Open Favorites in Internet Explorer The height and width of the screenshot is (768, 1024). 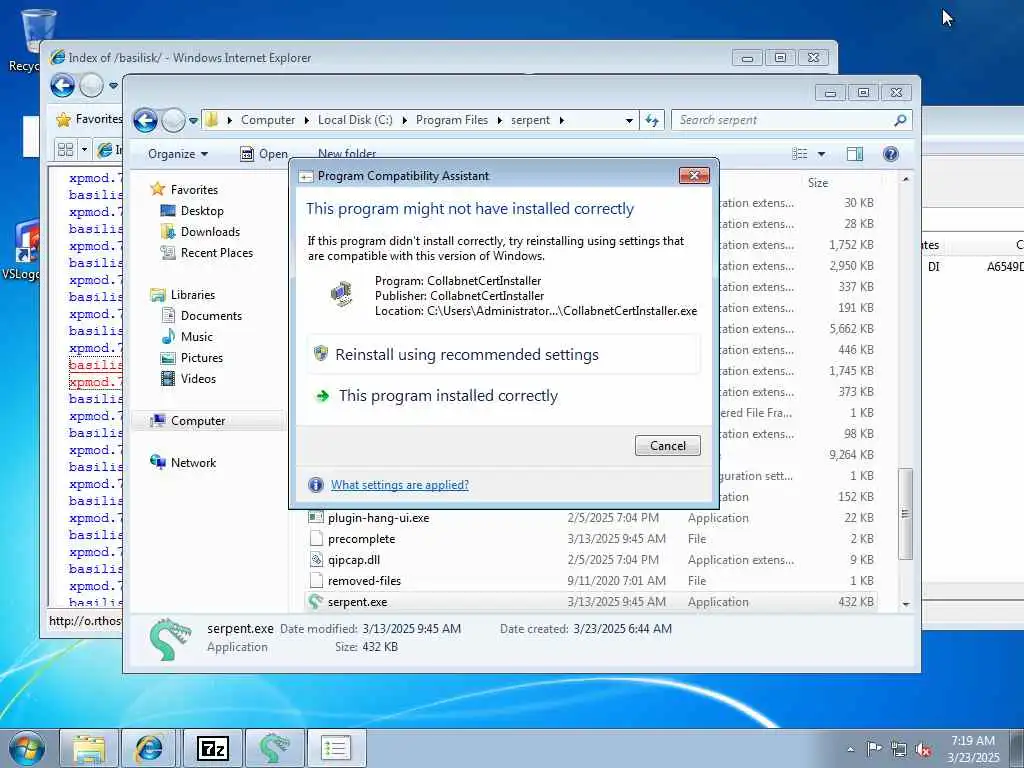pos(89,119)
